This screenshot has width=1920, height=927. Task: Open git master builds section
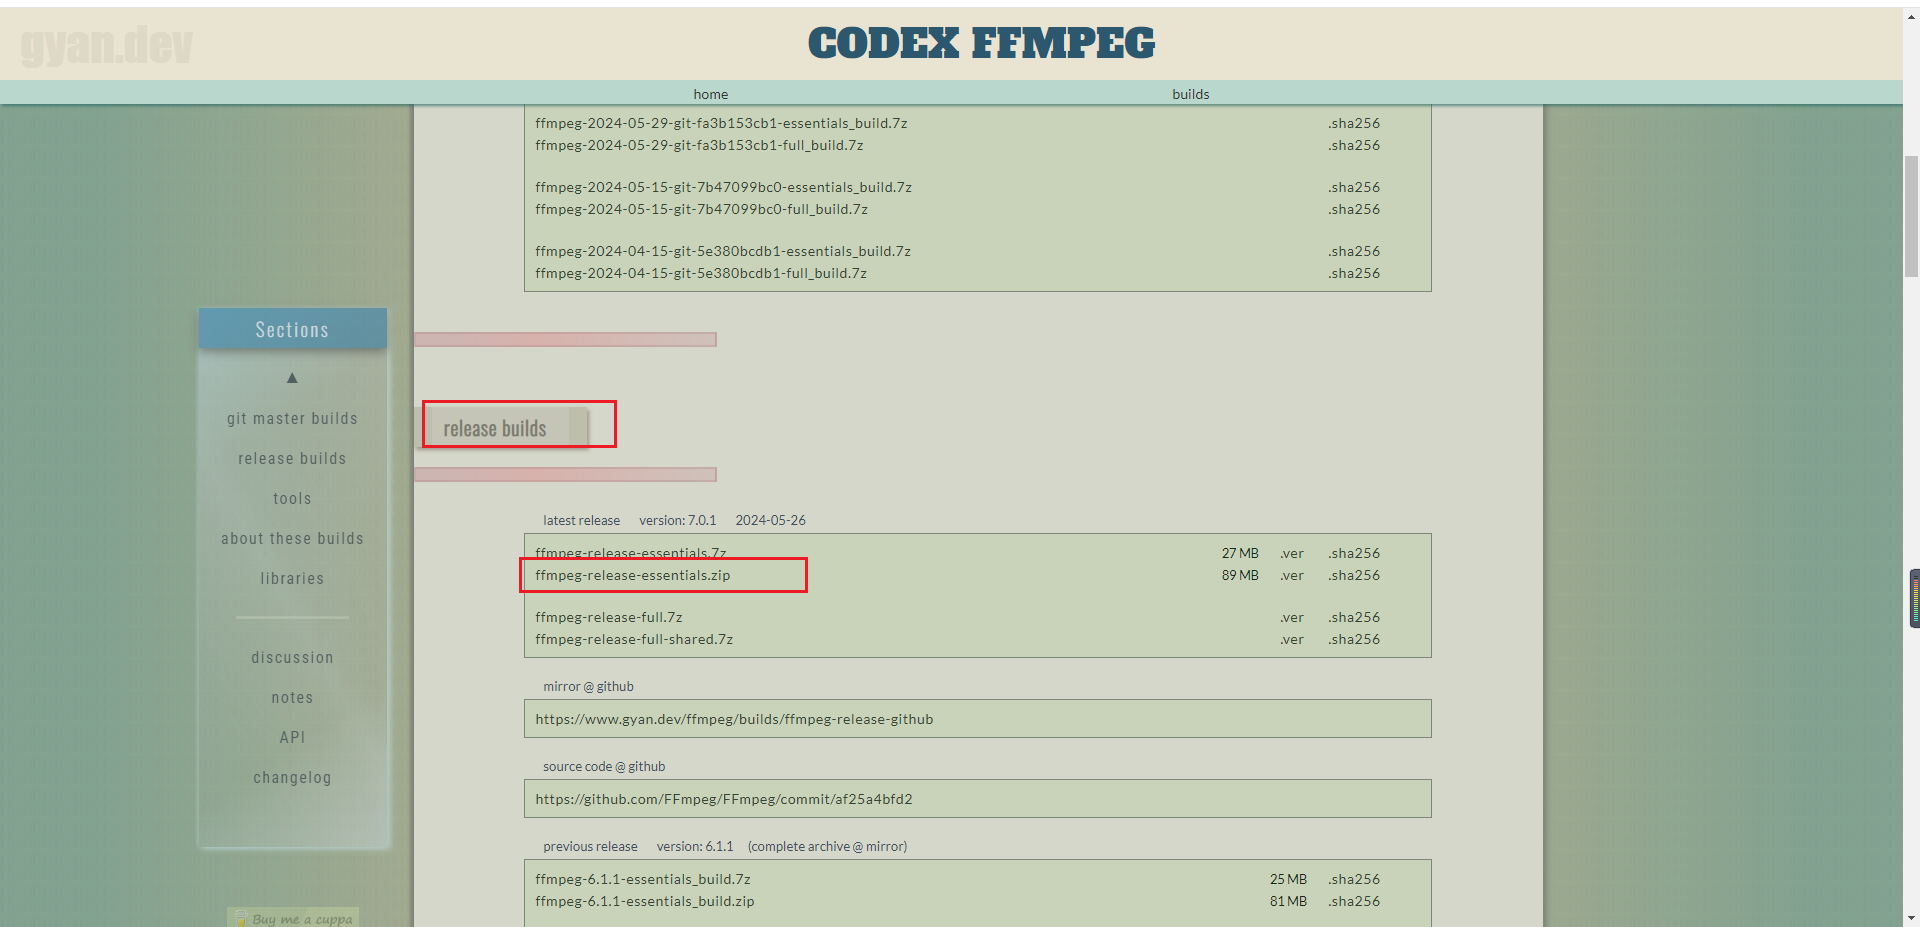(x=292, y=418)
